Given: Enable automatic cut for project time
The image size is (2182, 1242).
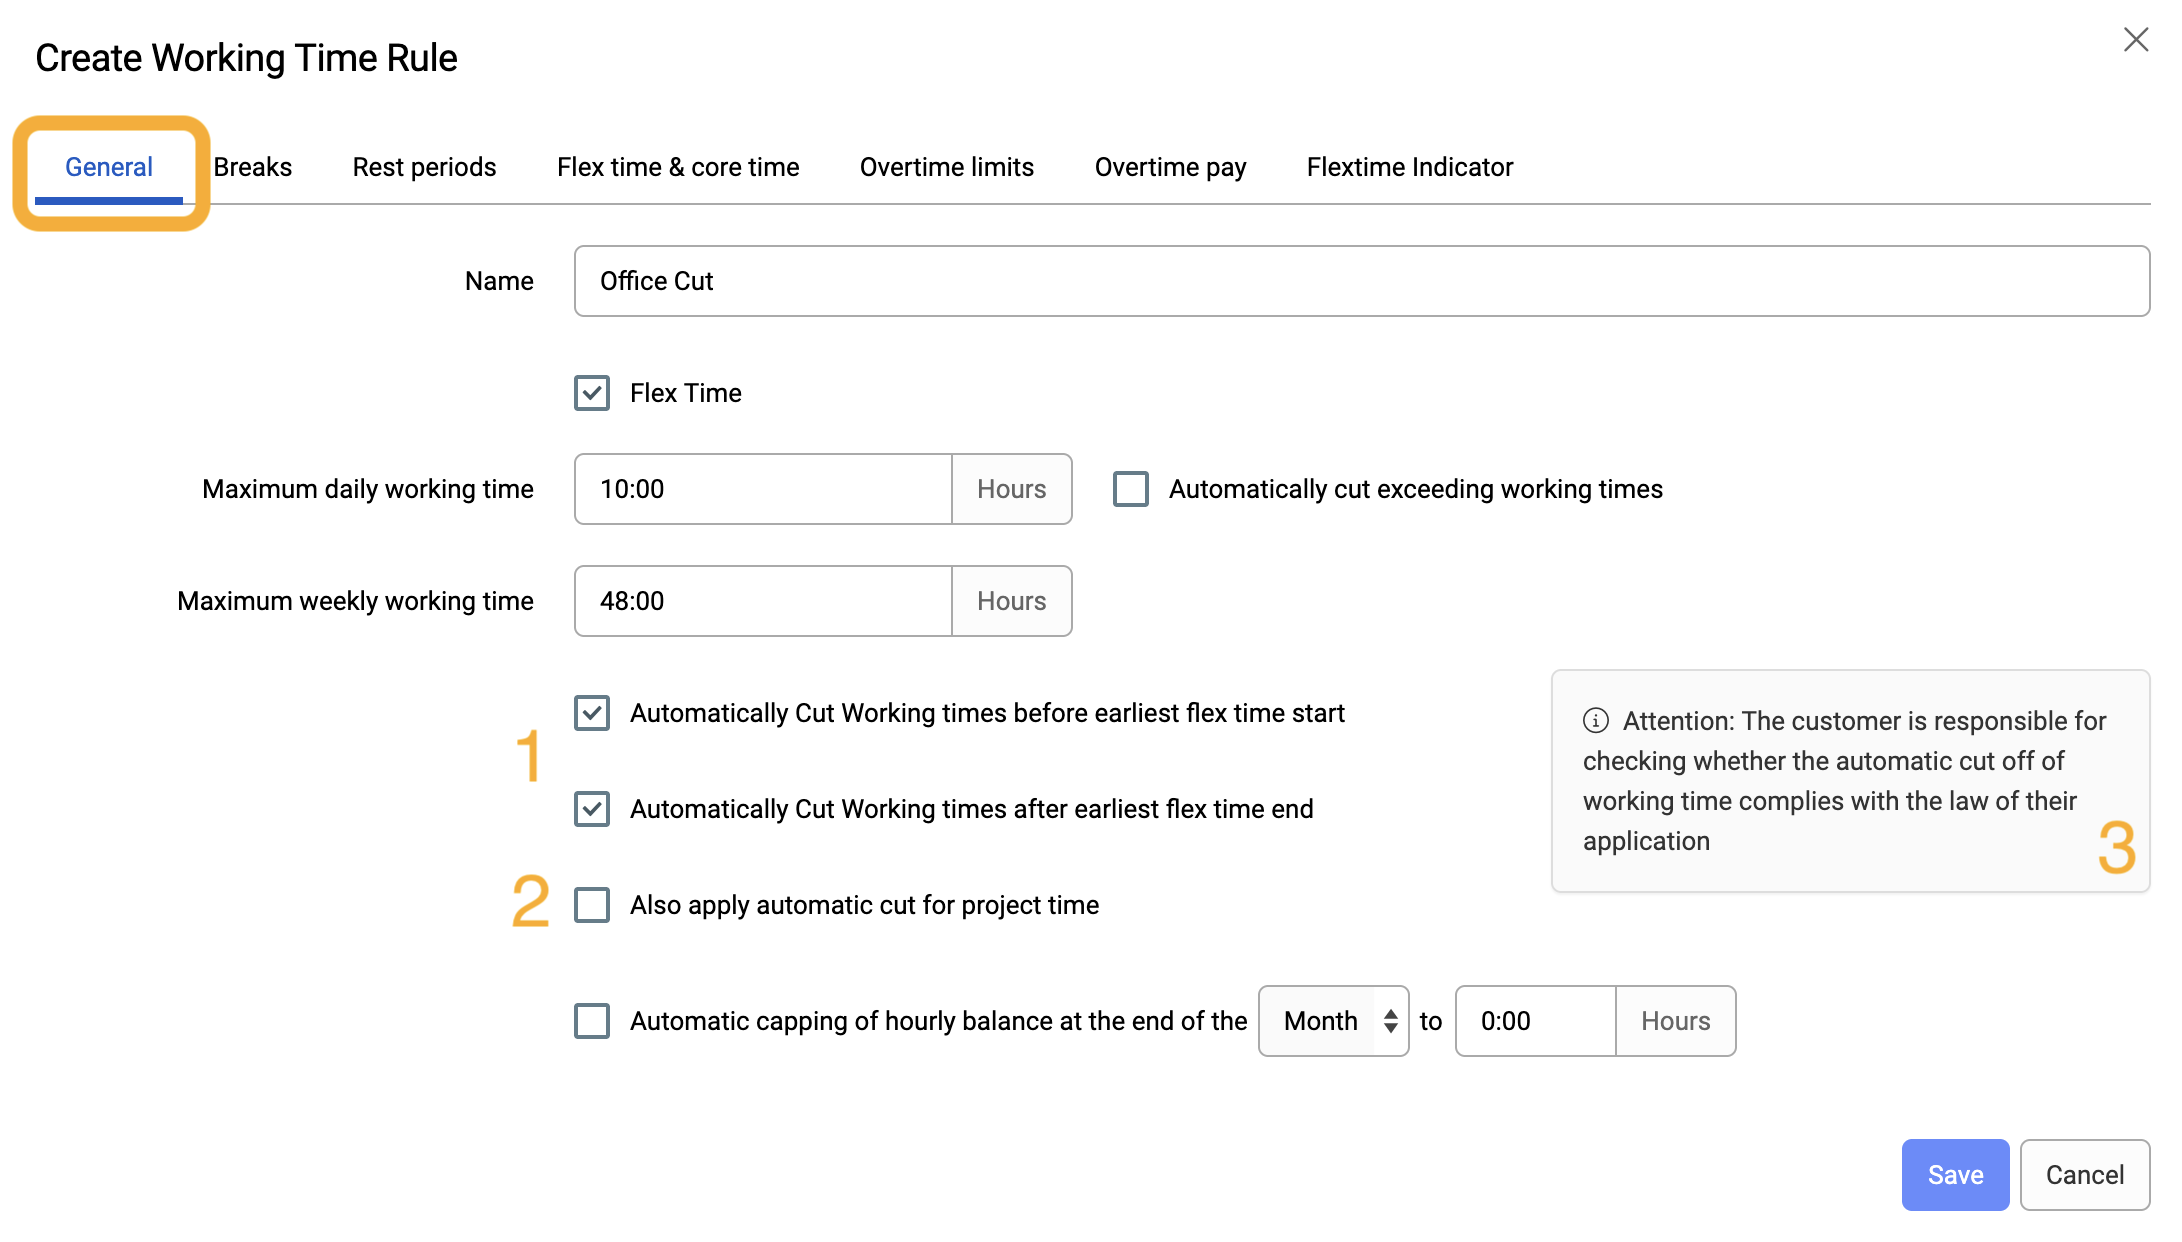Looking at the screenshot, I should [592, 905].
